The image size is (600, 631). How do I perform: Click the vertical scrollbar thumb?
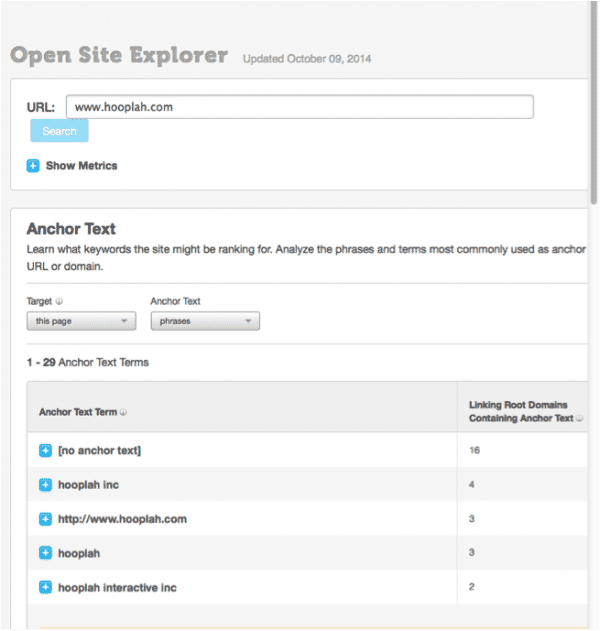(594, 103)
